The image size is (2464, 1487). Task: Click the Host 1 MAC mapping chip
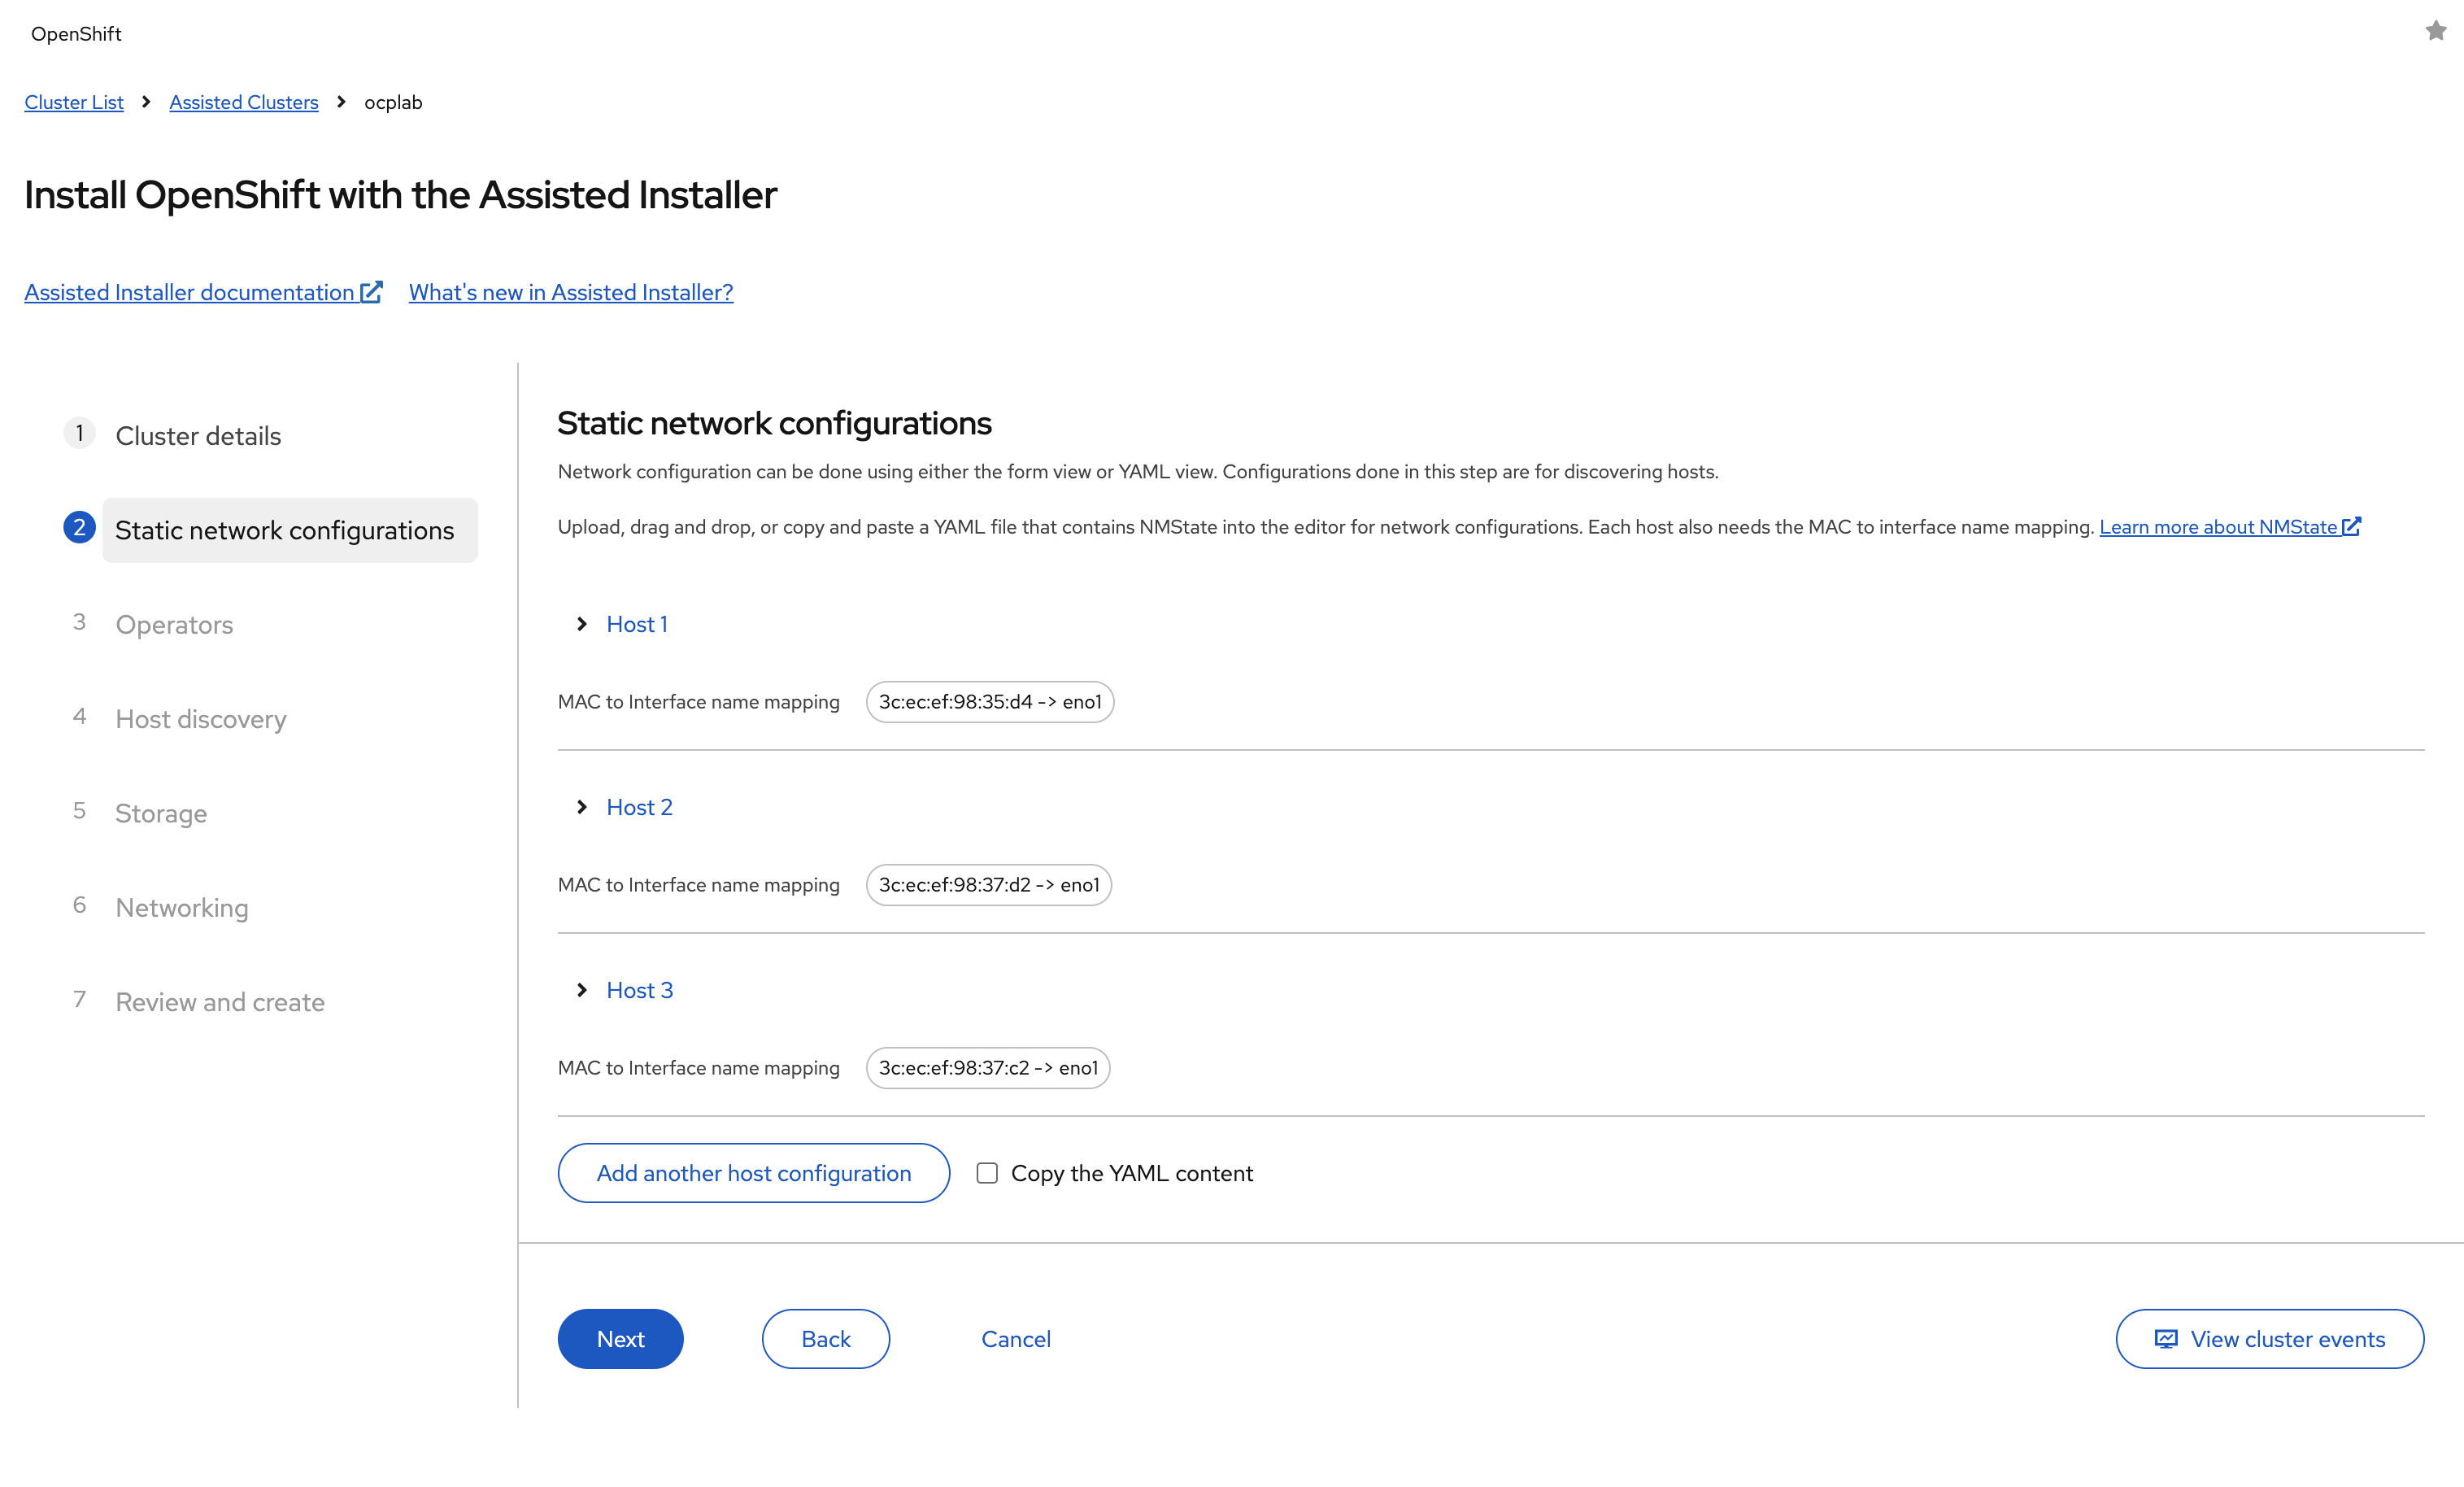pyautogui.click(x=990, y=702)
